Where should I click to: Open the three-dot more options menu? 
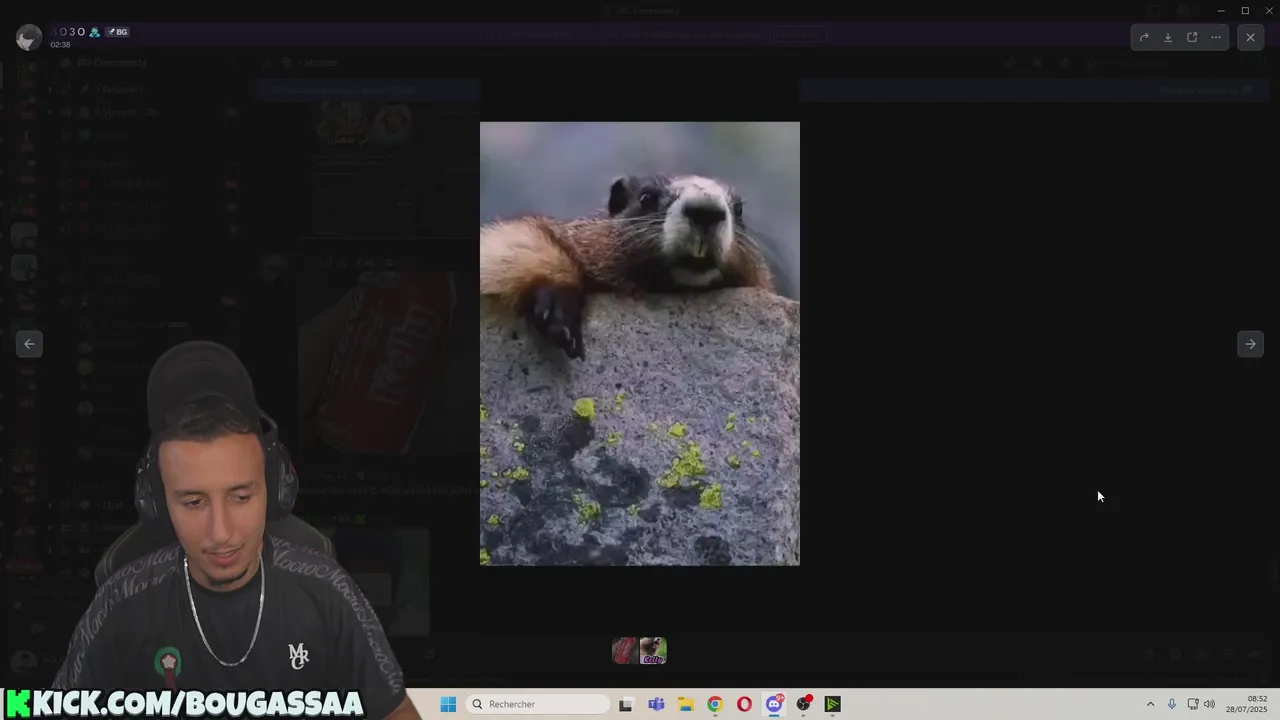click(1216, 37)
